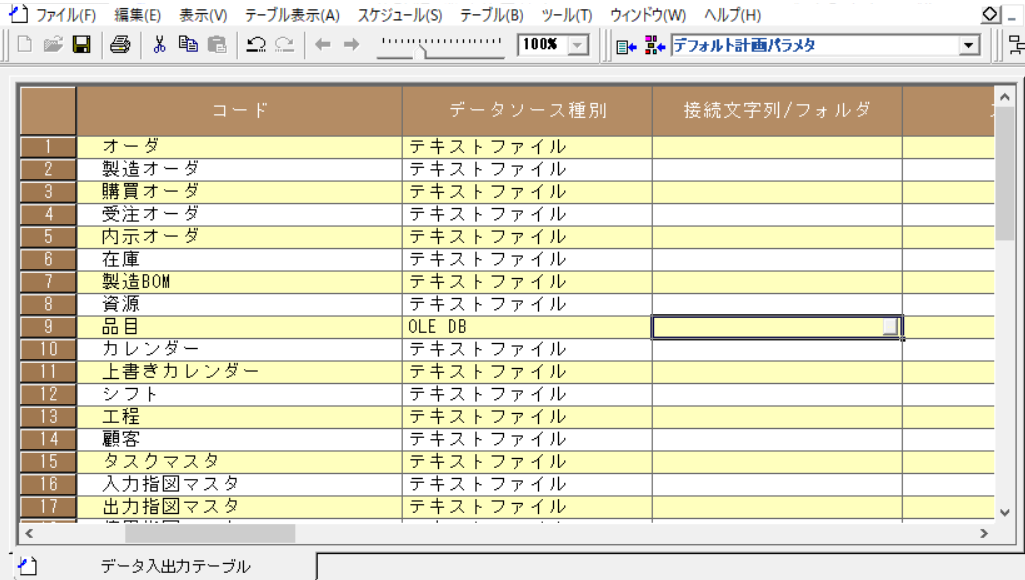Click the 顧客 code cell

click(x=239, y=439)
